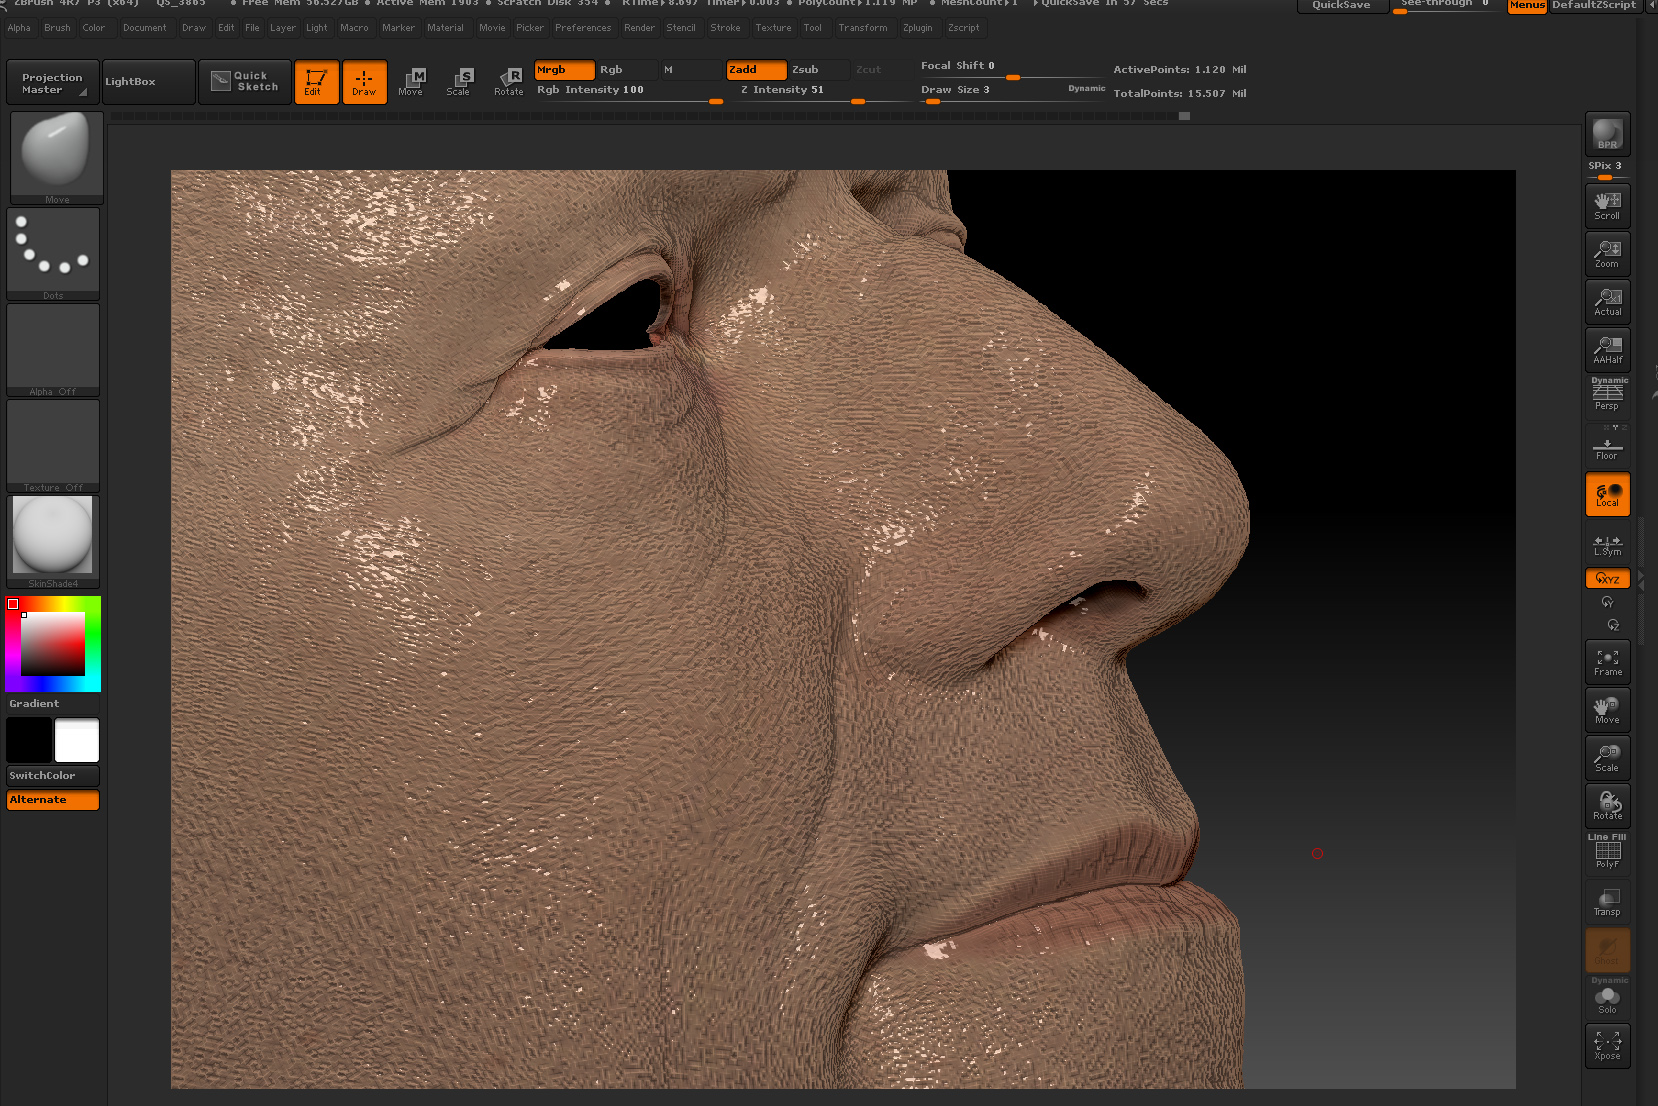Open the Material menu

(445, 28)
